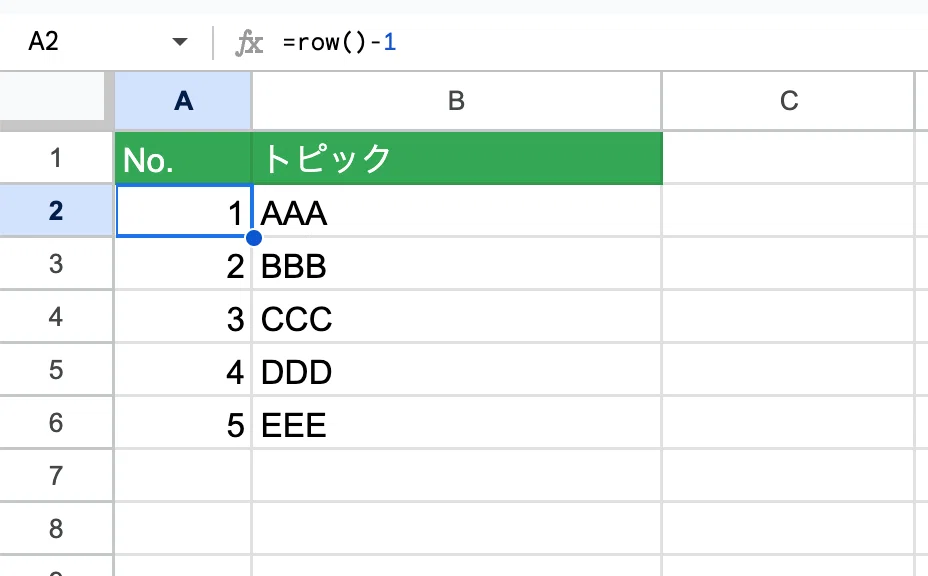This screenshot has height=576, width=928.
Task: Select row 5 header
Action: (56, 369)
